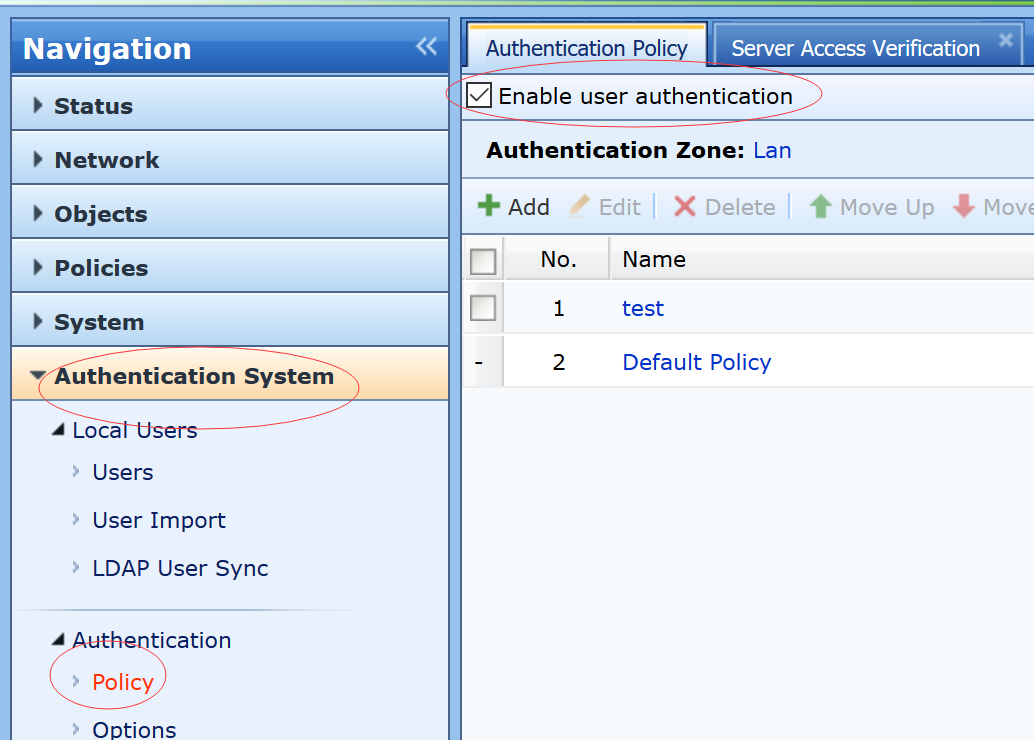Click the Lan authentication zone link
Viewport: 1034px width, 740px height.
772,151
